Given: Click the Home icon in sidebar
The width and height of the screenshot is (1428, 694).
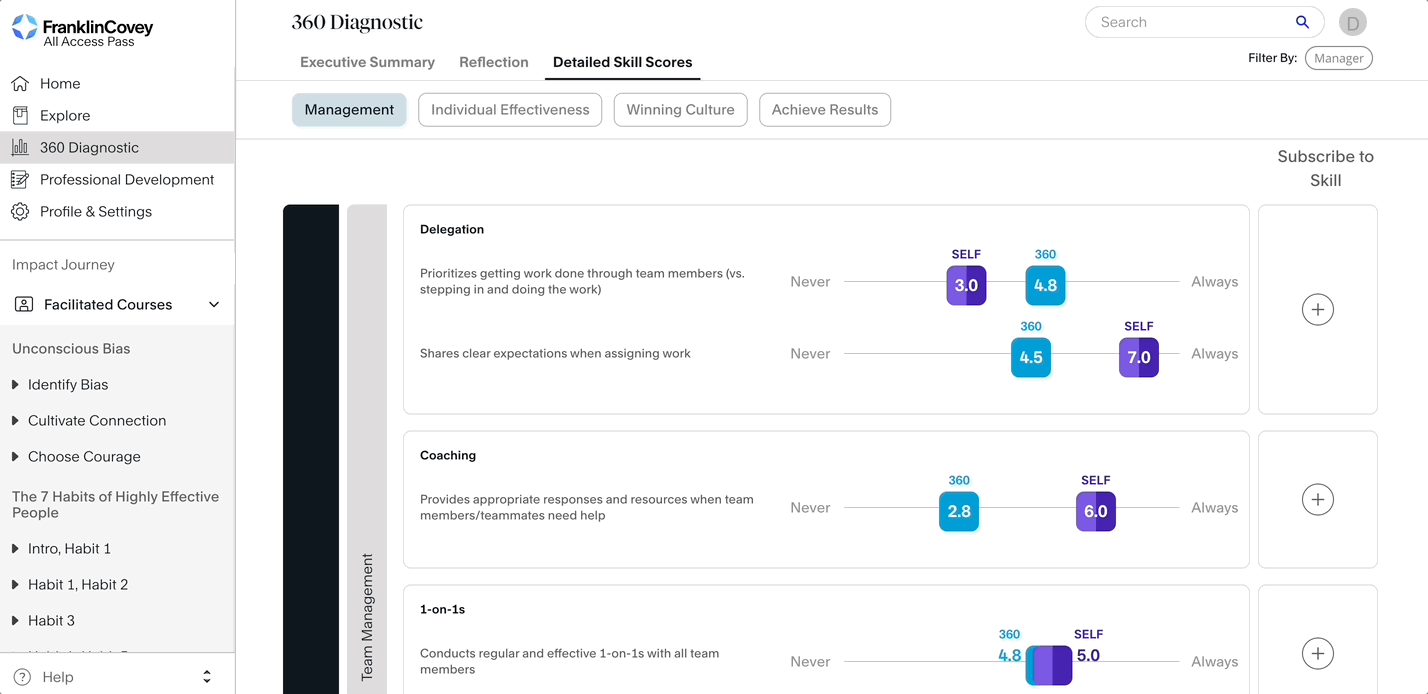Looking at the screenshot, I should pyautogui.click(x=20, y=84).
